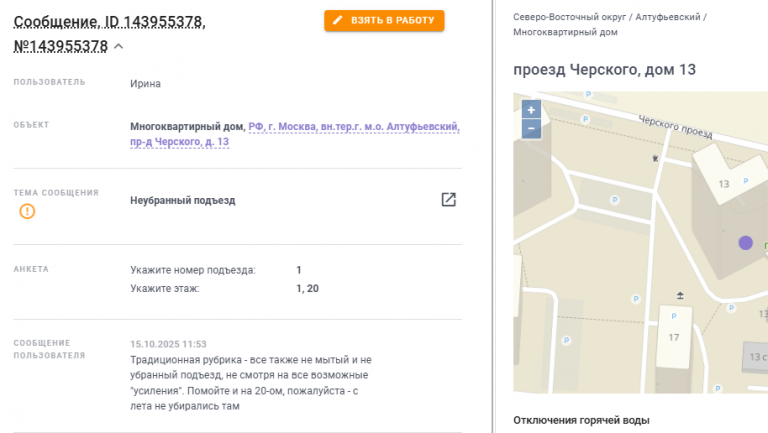Click building 13 label on the map

pos(724,184)
